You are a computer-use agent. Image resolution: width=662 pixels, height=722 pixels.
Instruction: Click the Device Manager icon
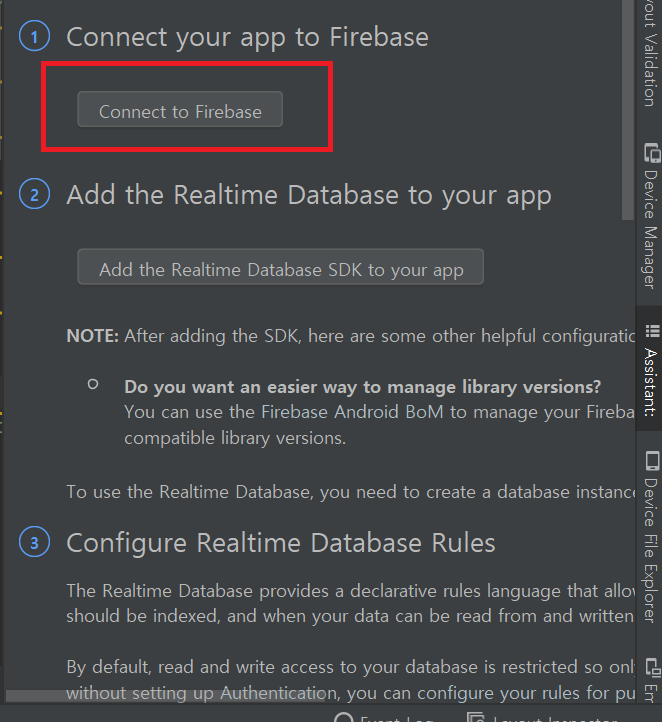tap(652, 153)
